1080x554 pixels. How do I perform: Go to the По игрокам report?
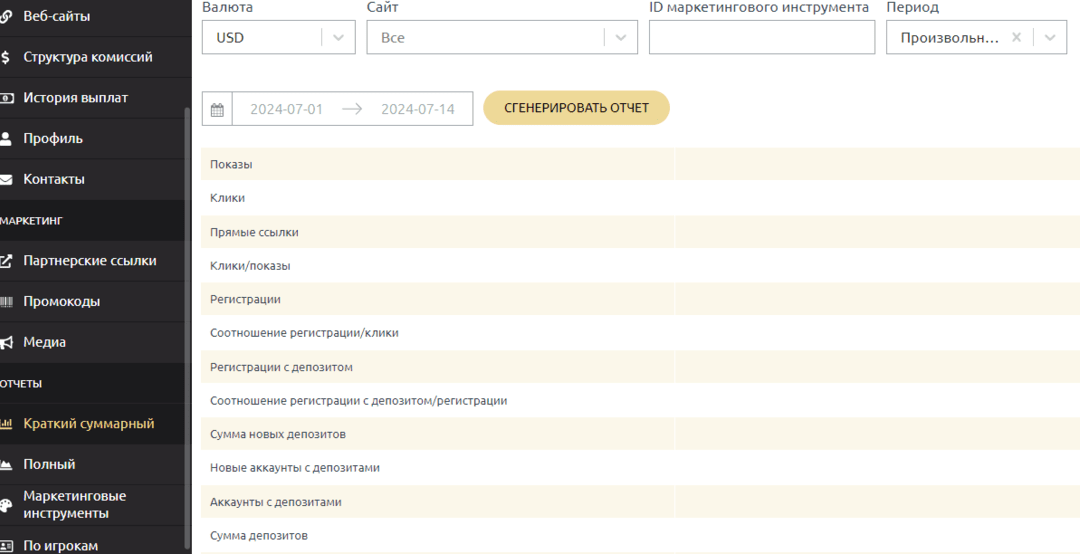coord(60,545)
